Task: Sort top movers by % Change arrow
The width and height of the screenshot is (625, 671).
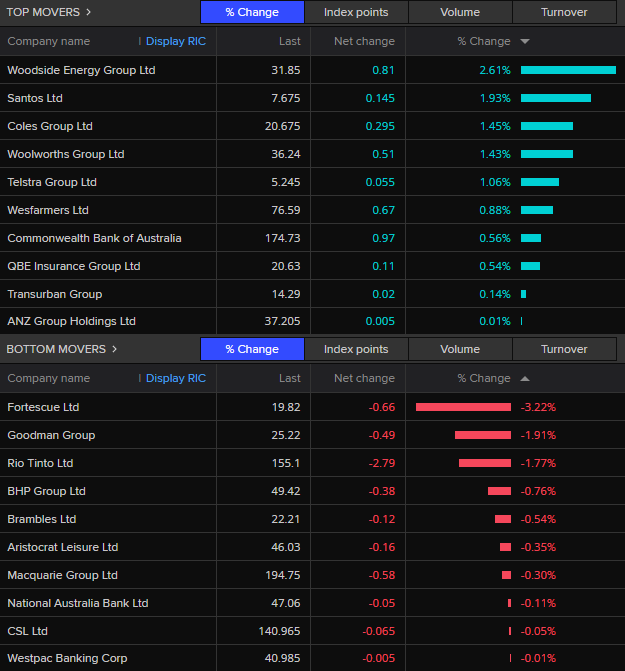Action: (x=525, y=42)
